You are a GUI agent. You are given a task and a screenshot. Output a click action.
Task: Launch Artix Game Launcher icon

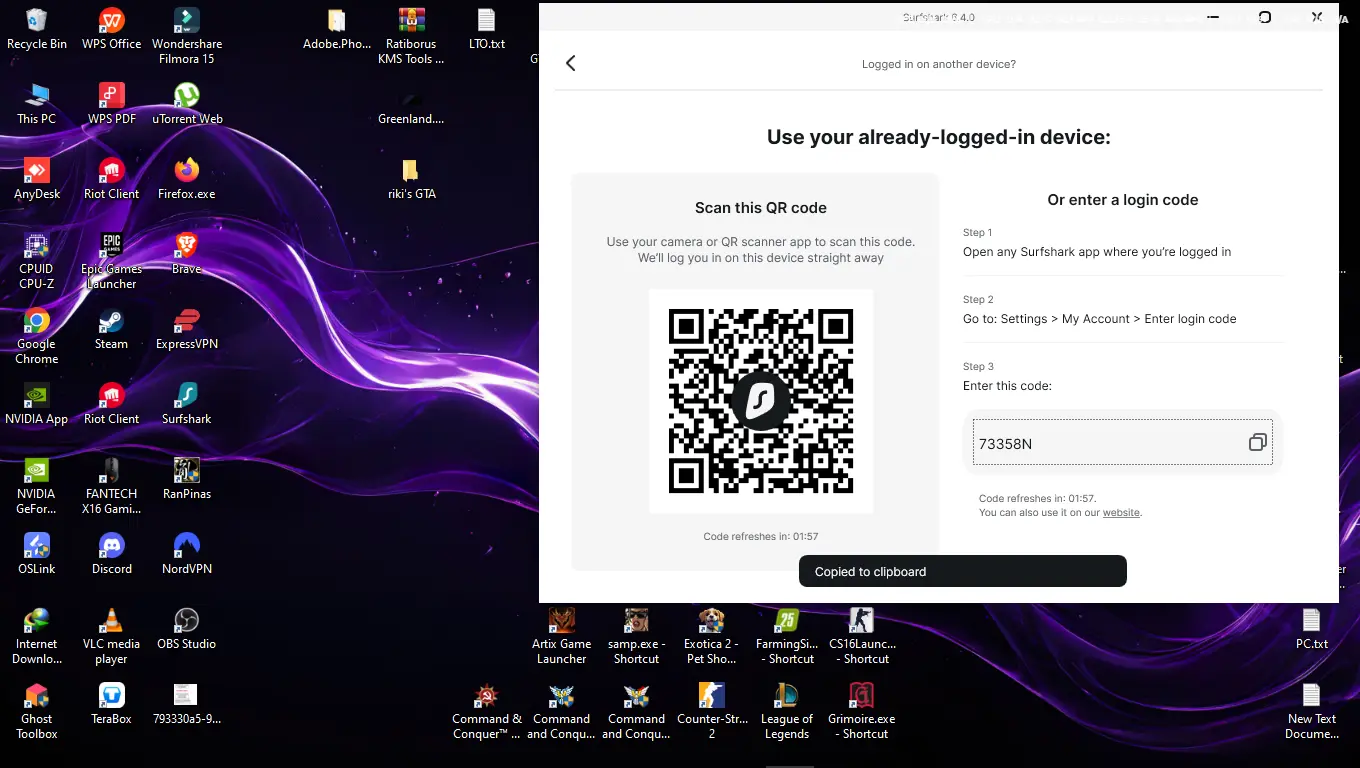tap(562, 636)
